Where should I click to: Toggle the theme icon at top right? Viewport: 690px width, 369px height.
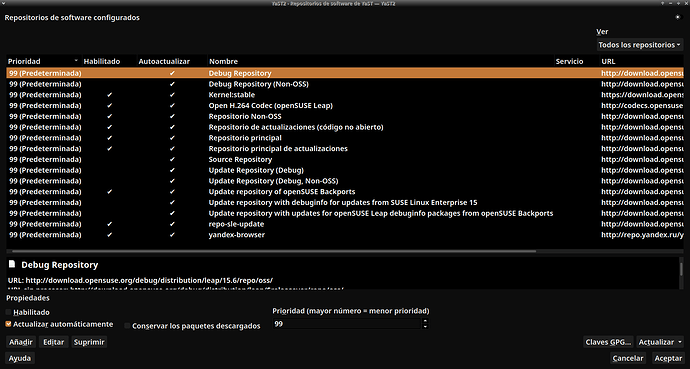pyautogui.click(x=678, y=17)
